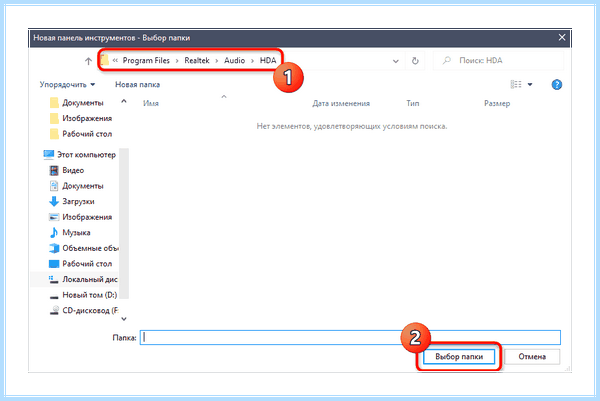Click the folder icon in address bar

click(x=105, y=60)
